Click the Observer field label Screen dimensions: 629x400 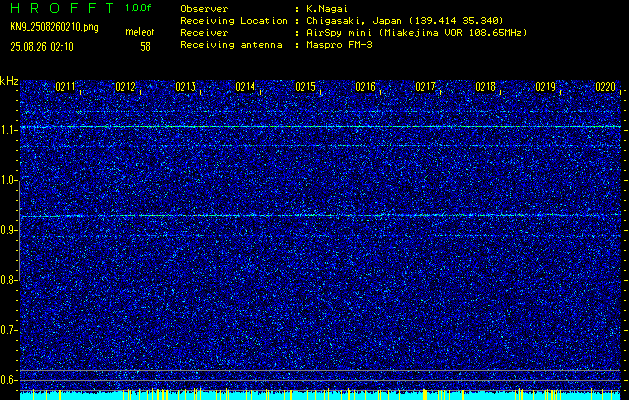click(x=204, y=9)
